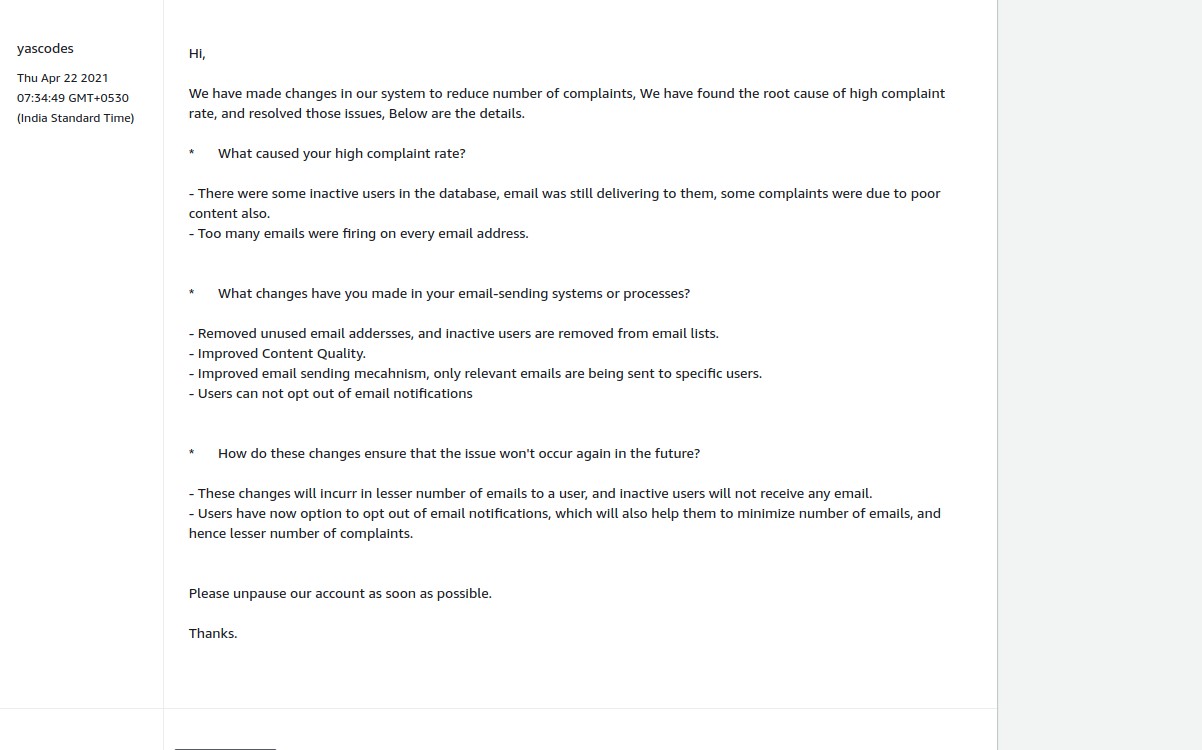Image resolution: width=1202 pixels, height=750 pixels.
Task: Click the 07:34:49 GMT+0530 timestamp
Action: tap(72, 98)
